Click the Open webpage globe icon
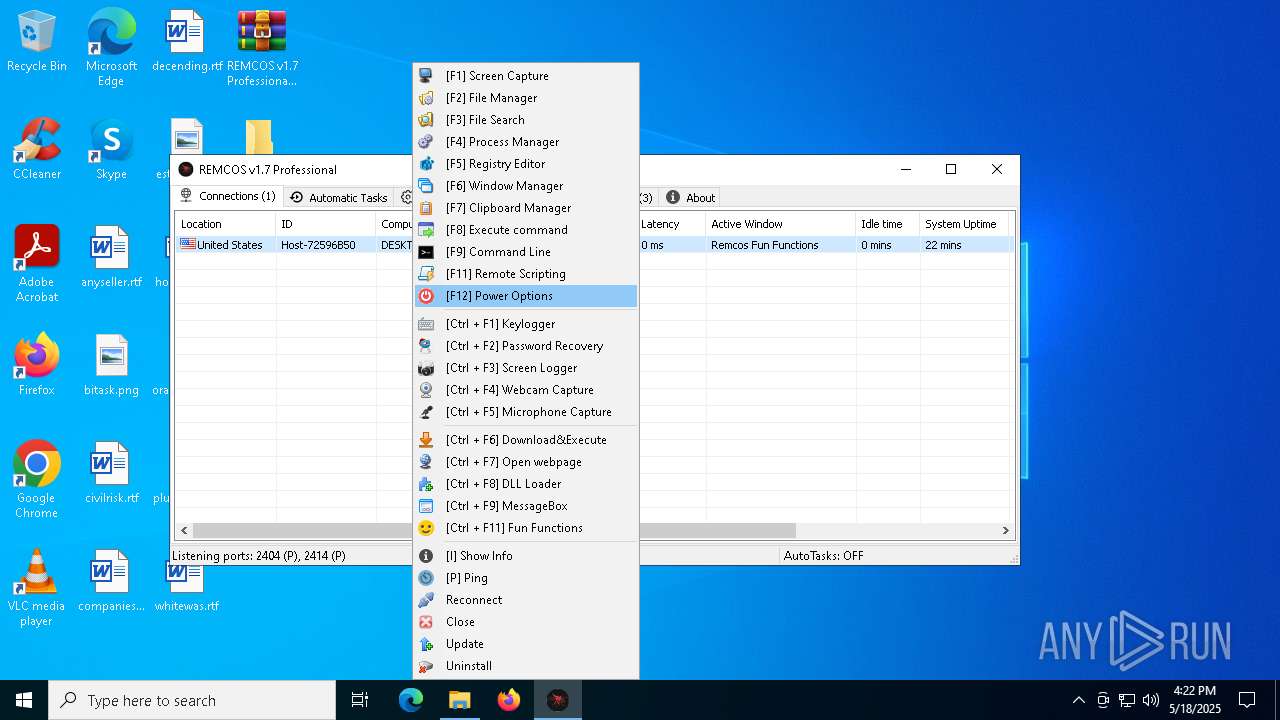 (426, 462)
